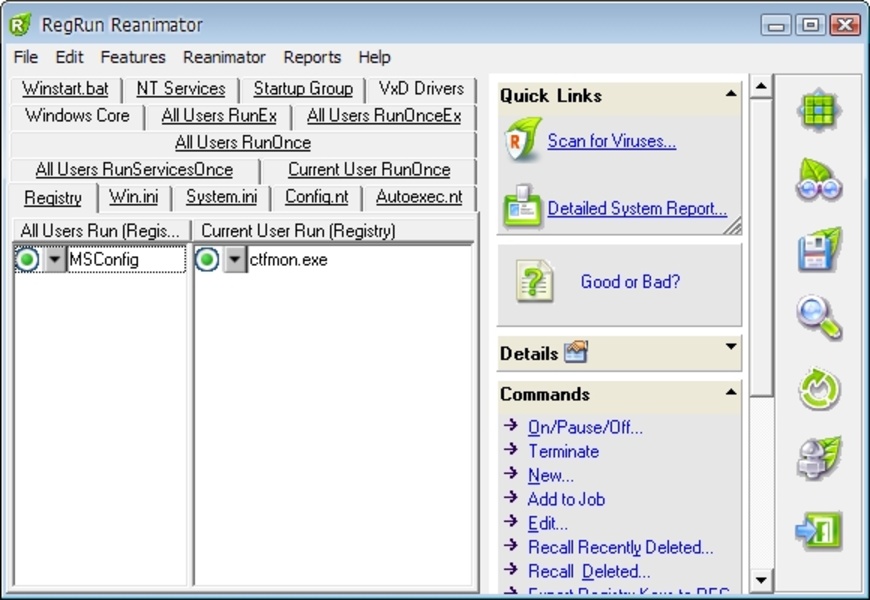The image size is (870, 600).
Task: Click the Edit... command link
Action: tap(548, 523)
